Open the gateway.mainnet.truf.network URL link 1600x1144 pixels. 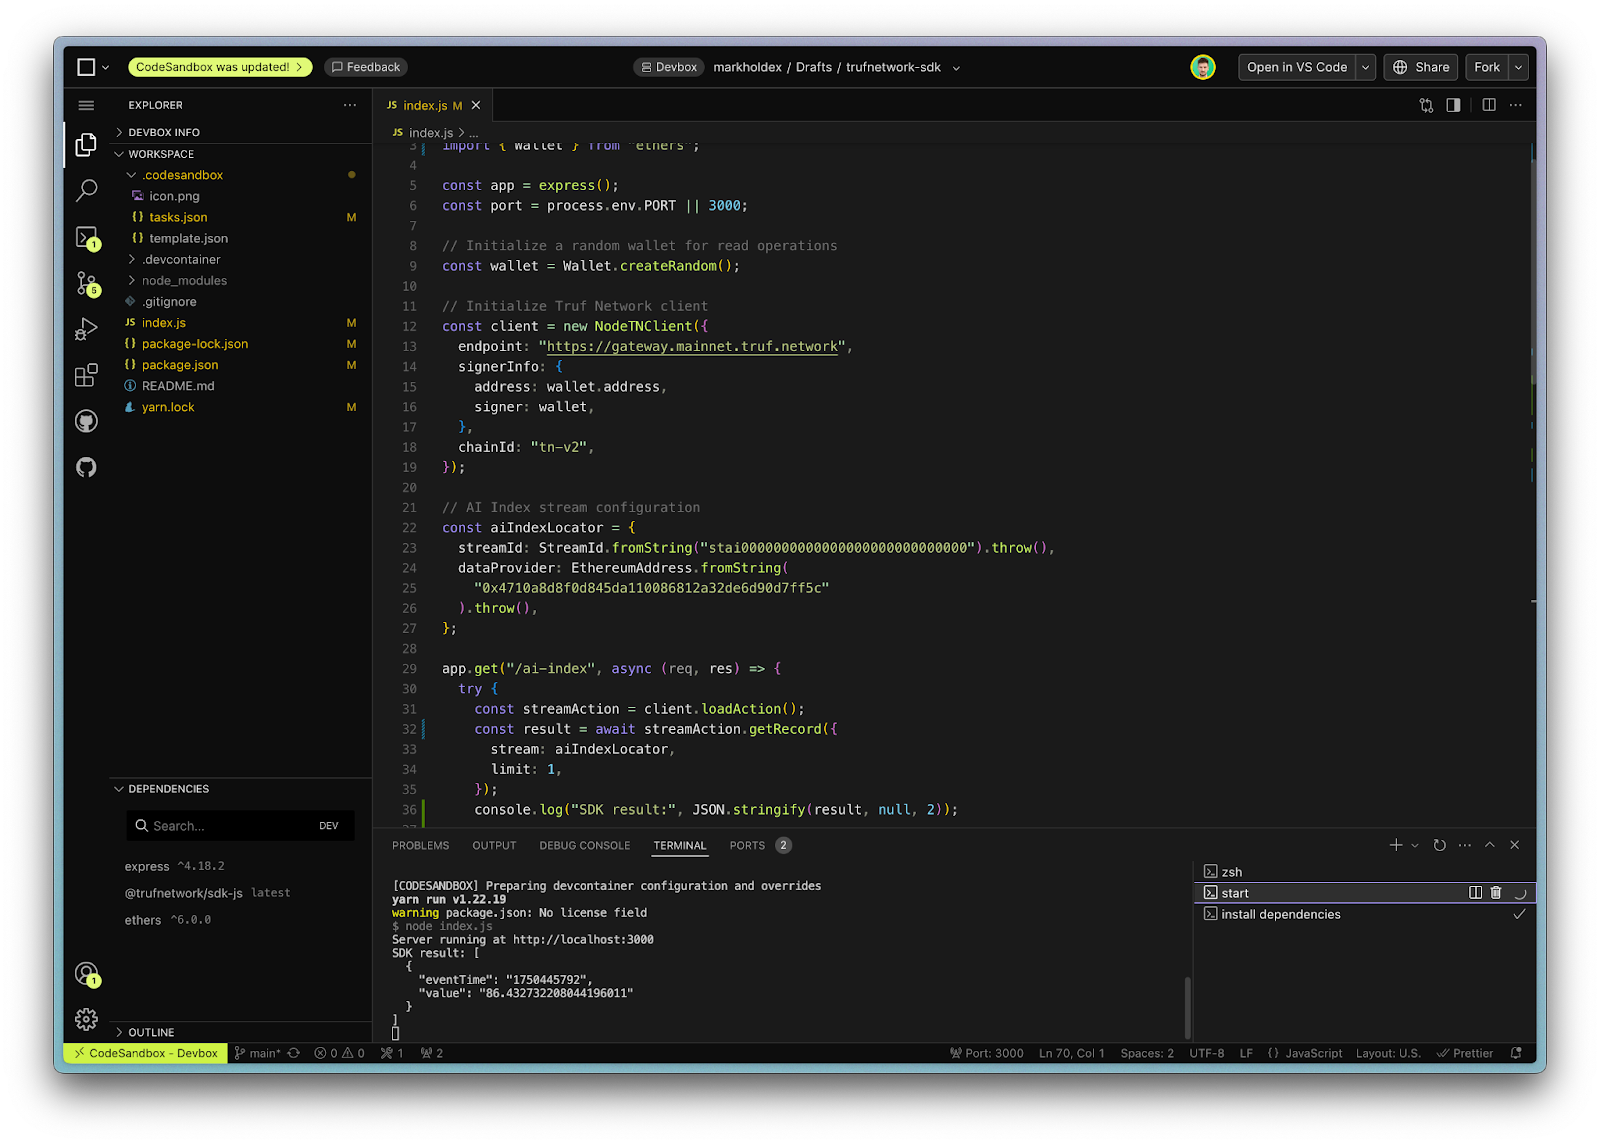692,347
